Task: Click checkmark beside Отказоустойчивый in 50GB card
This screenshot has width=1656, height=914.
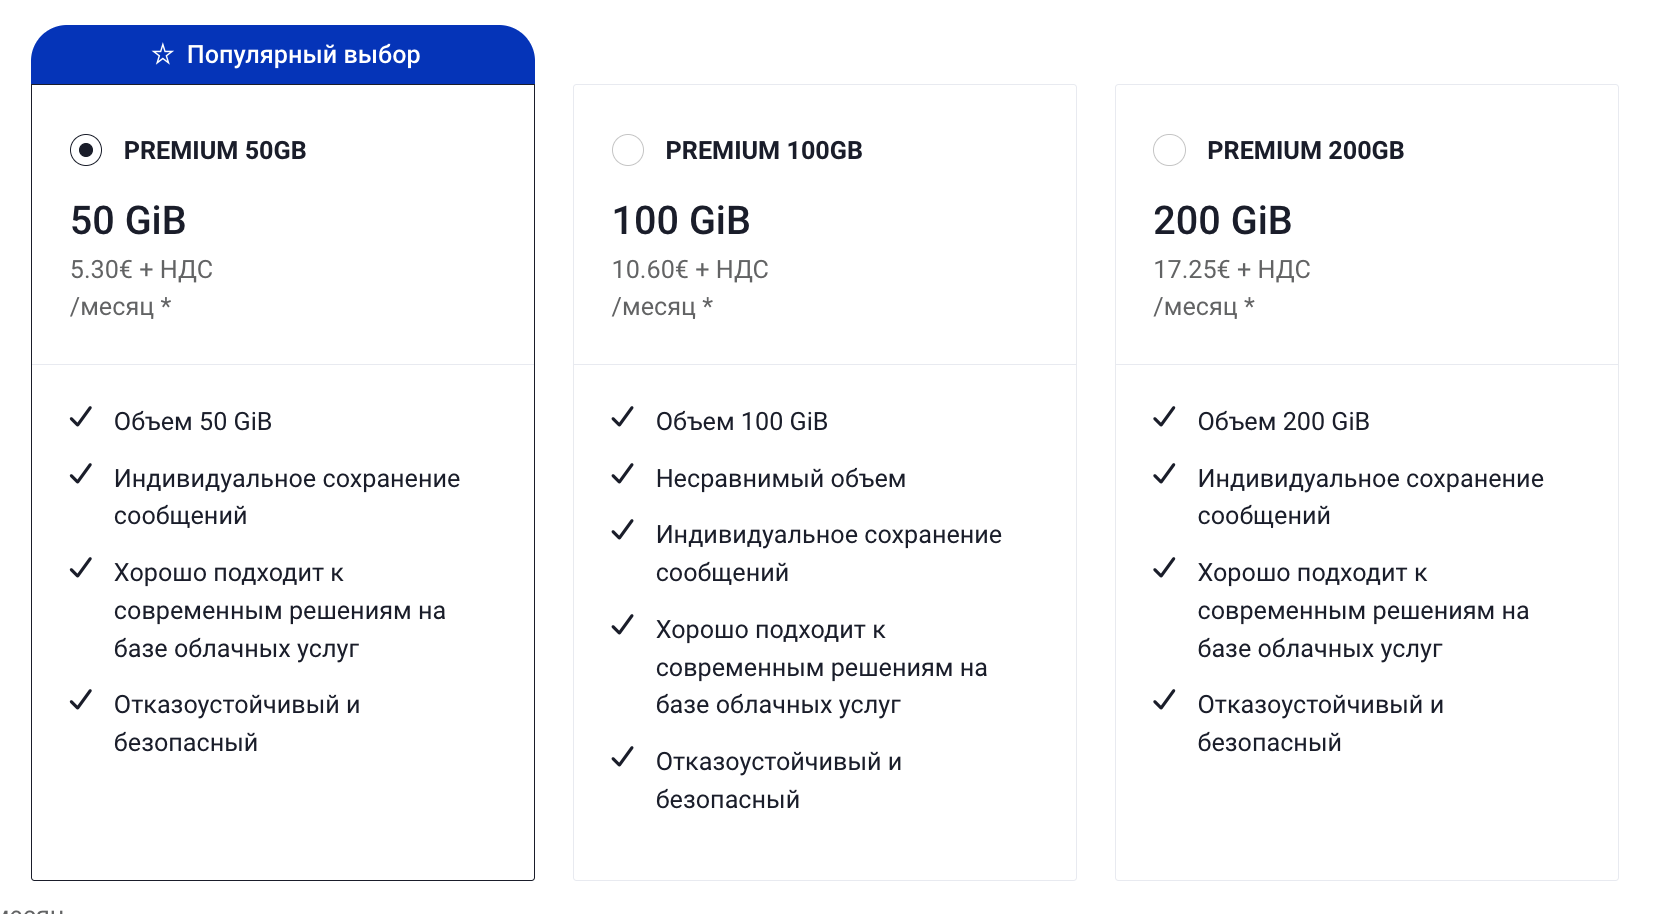Action: [x=81, y=700]
